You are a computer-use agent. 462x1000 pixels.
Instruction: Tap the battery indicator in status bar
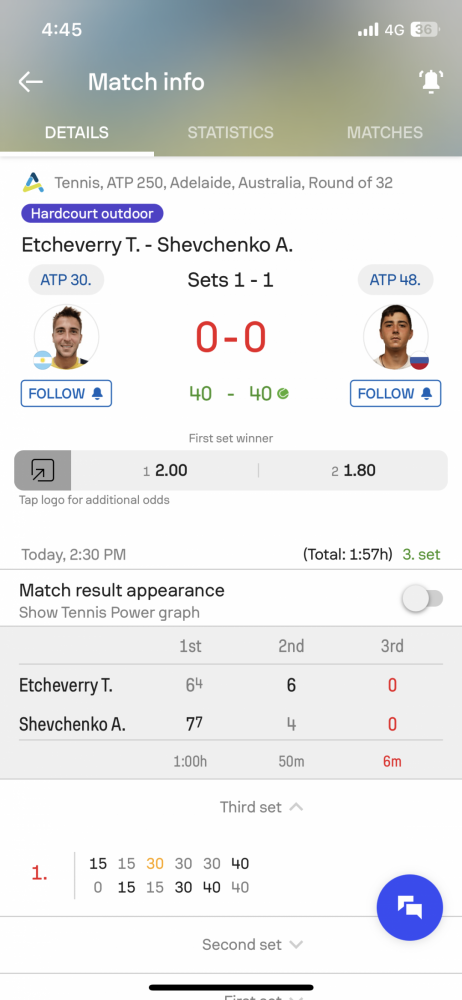pyautogui.click(x=424, y=30)
